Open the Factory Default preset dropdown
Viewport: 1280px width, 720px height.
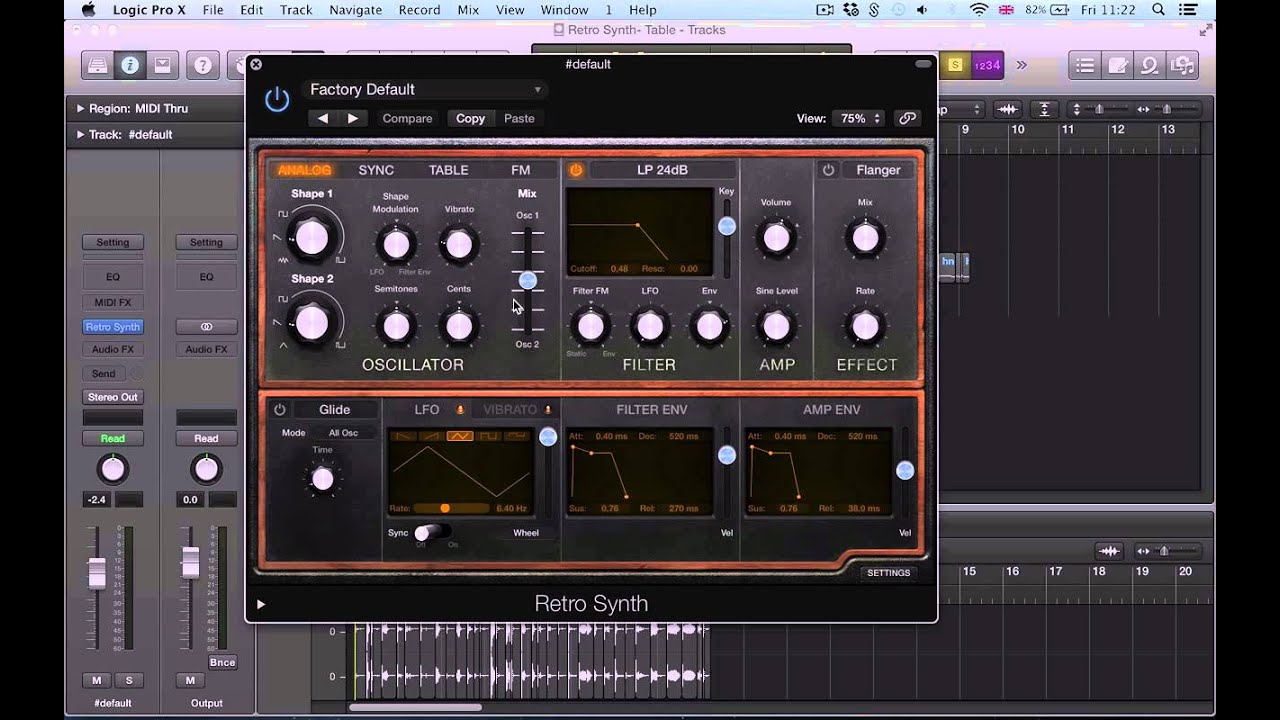click(424, 89)
